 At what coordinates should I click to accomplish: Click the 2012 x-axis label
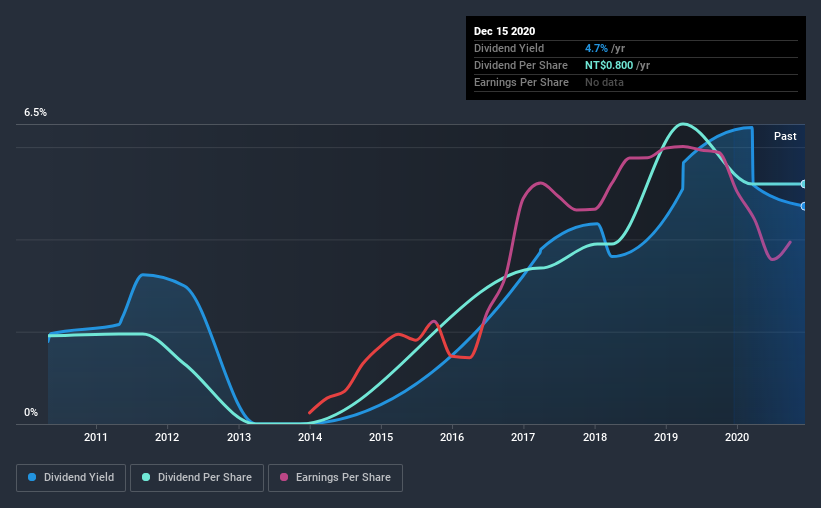[167, 437]
